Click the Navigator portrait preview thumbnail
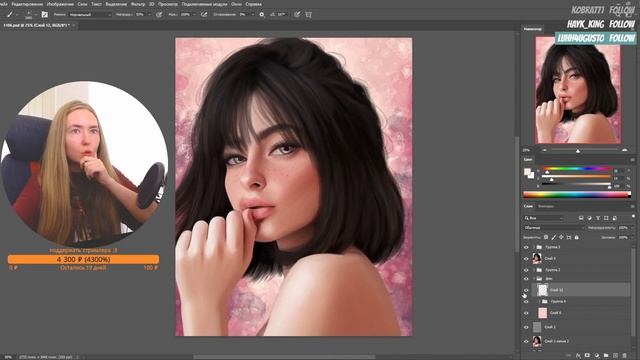 (x=578, y=90)
